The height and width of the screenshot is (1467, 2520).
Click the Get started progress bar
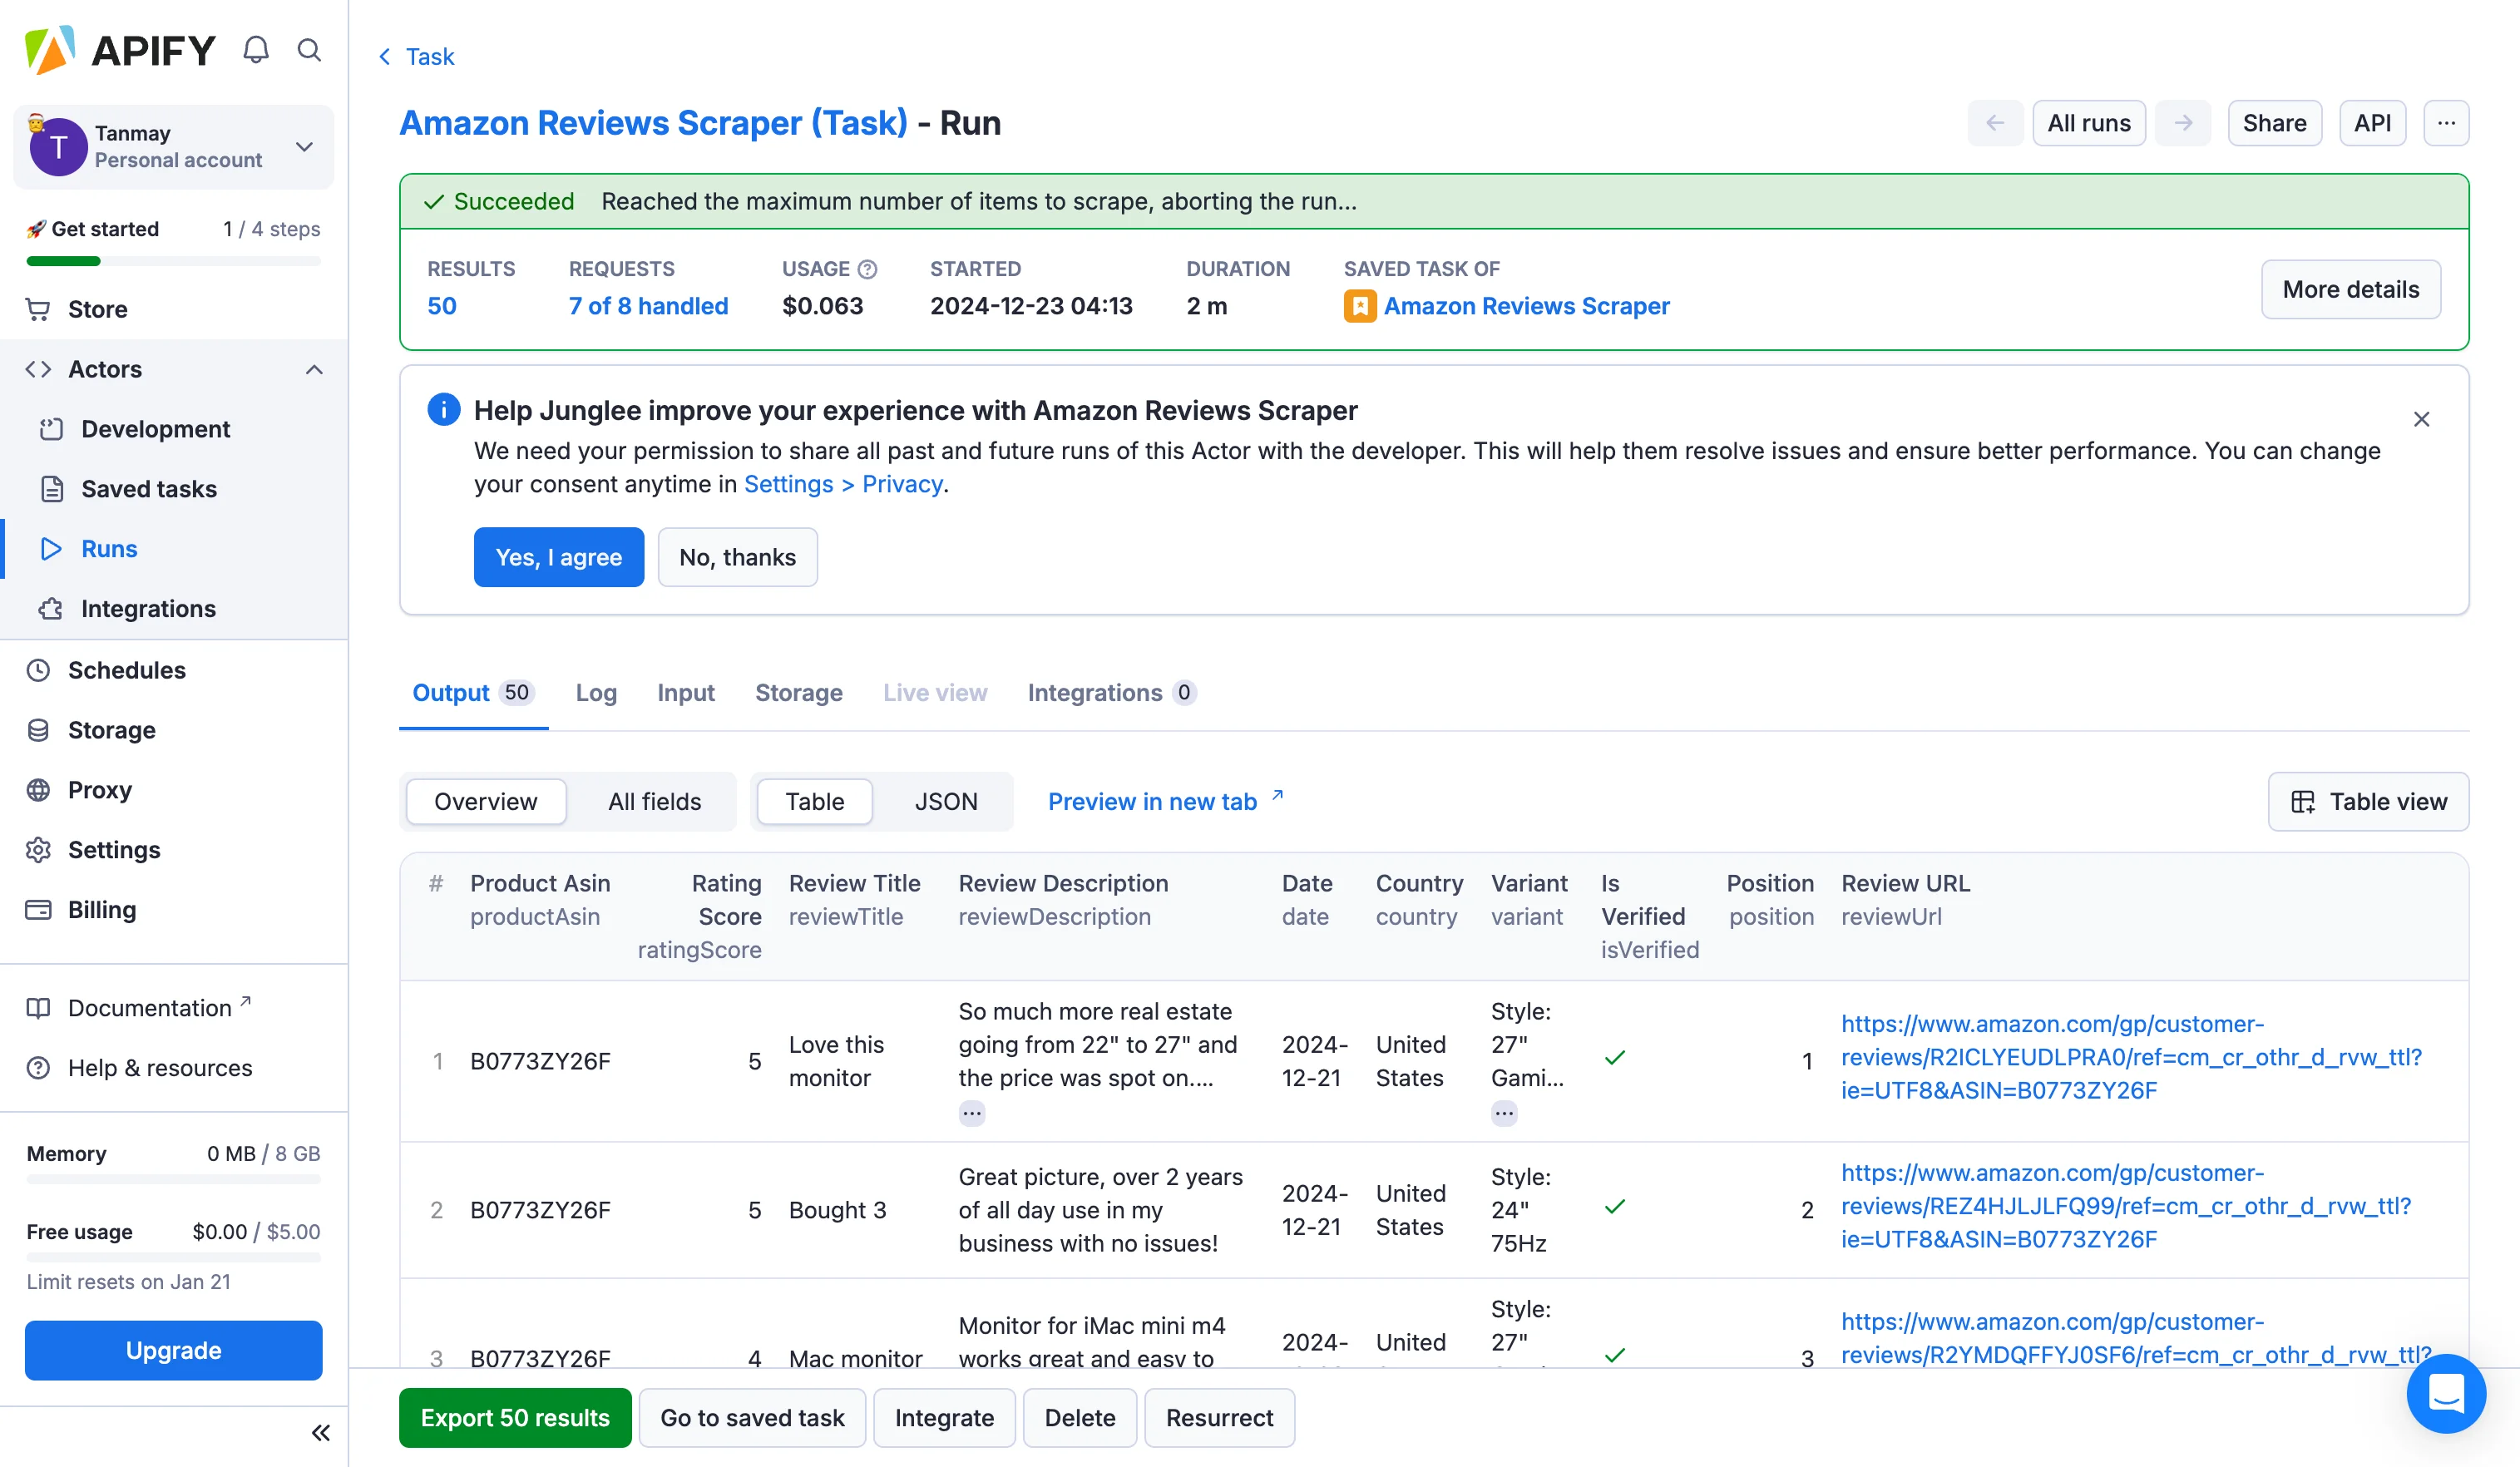[173, 261]
